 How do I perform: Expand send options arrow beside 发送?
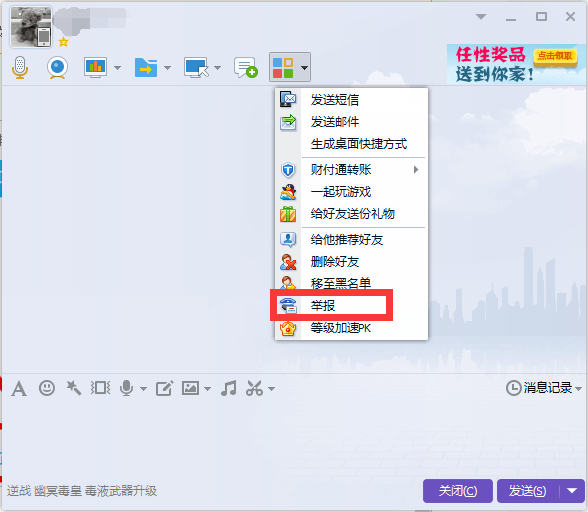[572, 491]
